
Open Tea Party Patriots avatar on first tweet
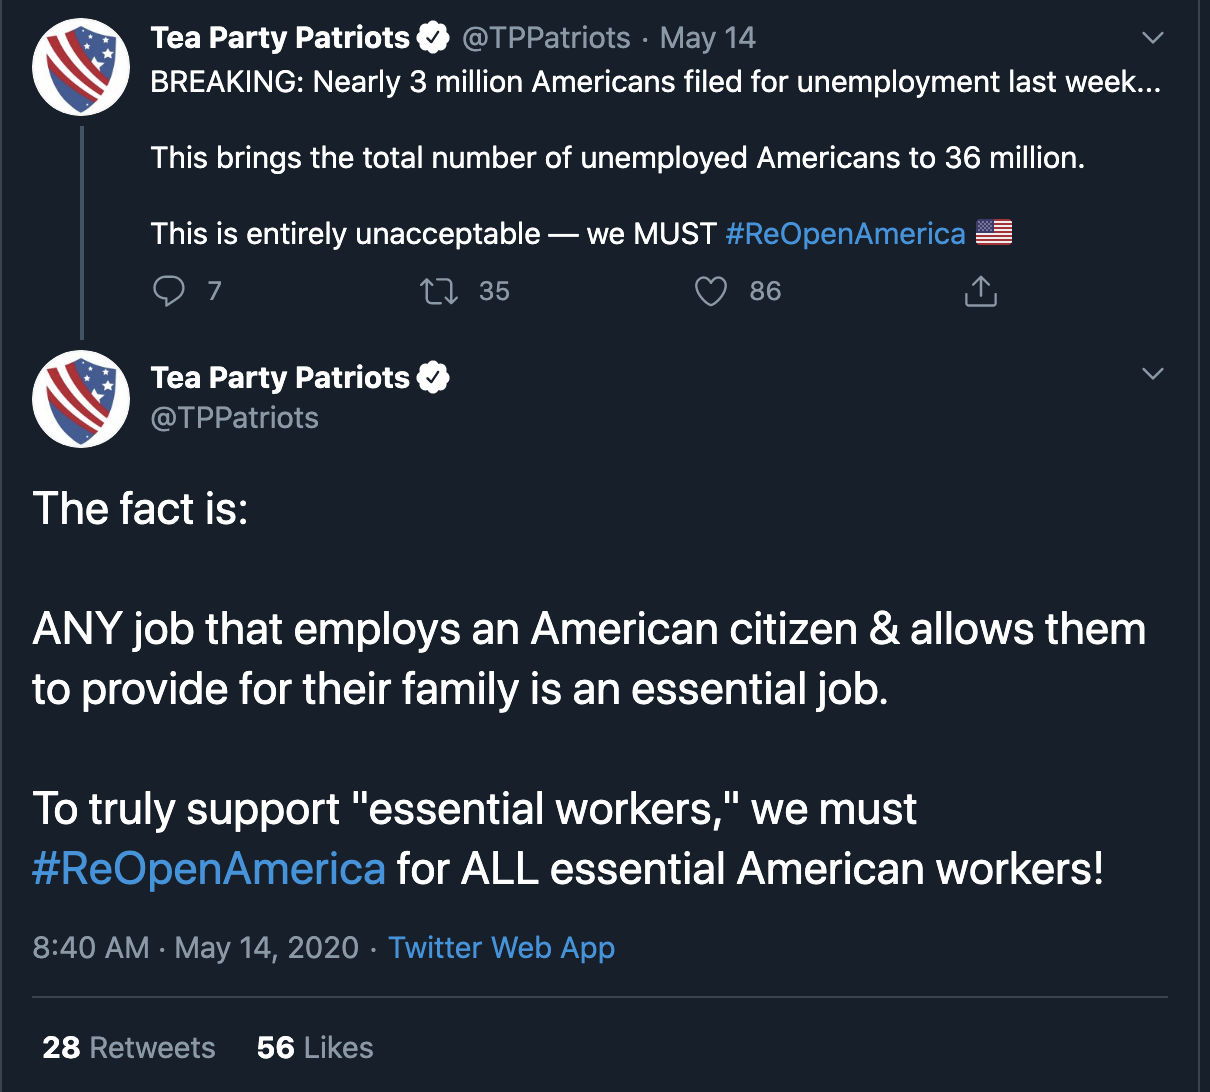[x=81, y=67]
